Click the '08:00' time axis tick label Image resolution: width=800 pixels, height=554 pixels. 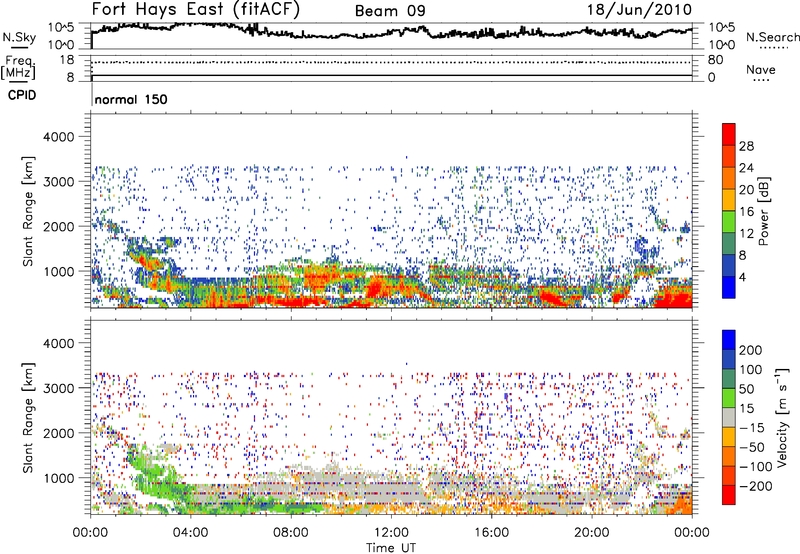tap(291, 533)
